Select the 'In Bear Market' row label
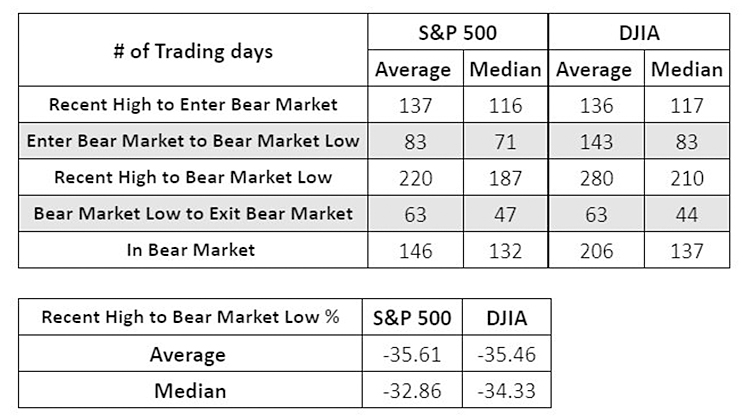This screenshot has height=420, width=750. 193,250
